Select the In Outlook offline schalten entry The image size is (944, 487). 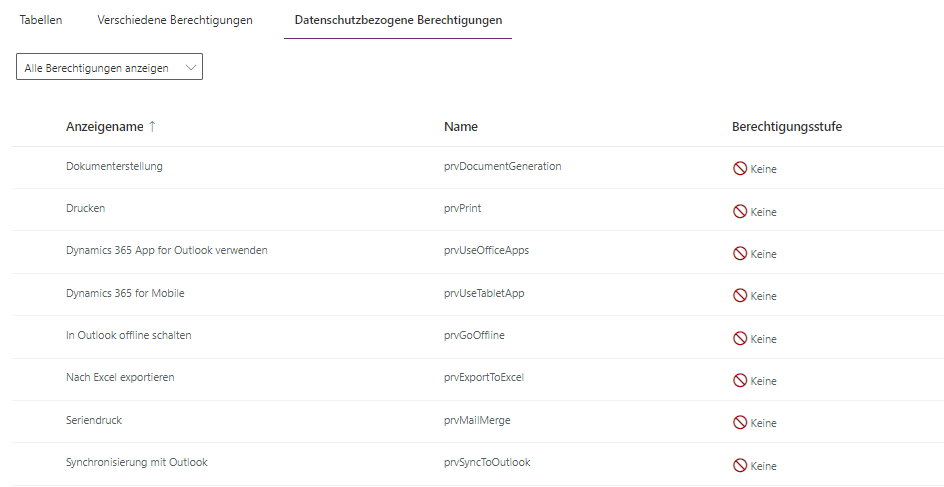click(128, 335)
